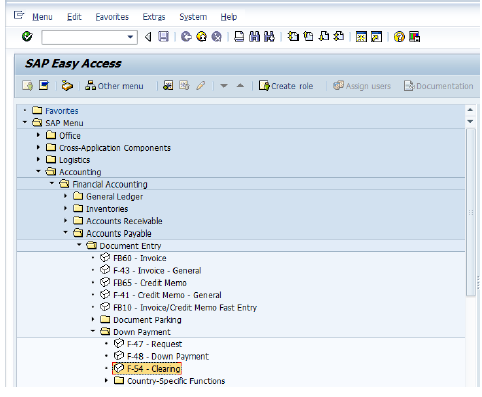Expand the Document Parking folder
The height and width of the screenshot is (397, 482).
[93, 319]
